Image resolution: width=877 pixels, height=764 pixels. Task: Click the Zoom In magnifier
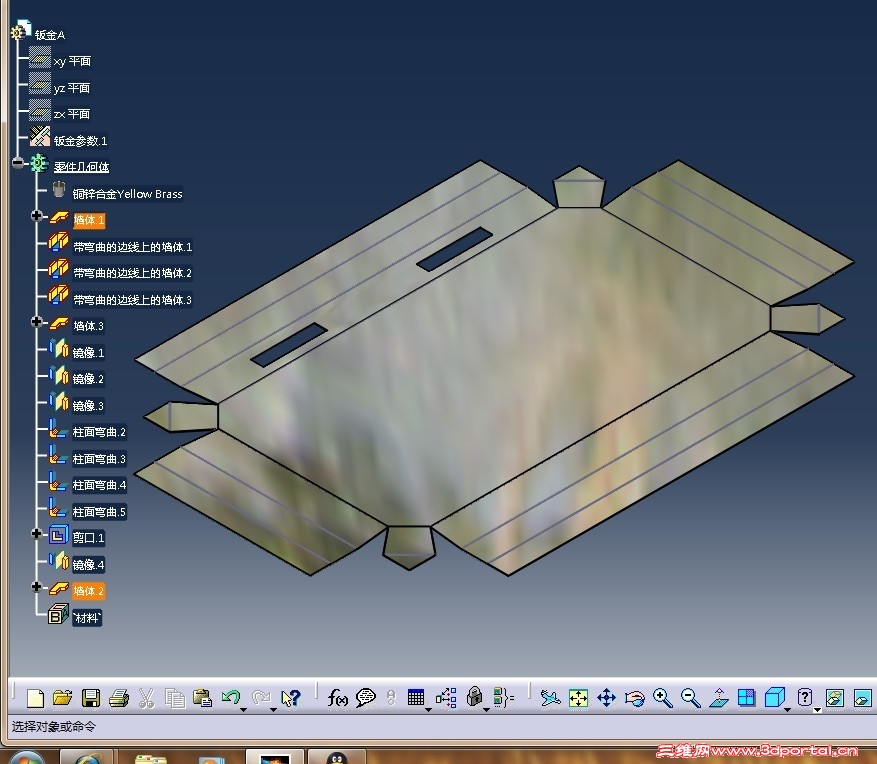(663, 697)
